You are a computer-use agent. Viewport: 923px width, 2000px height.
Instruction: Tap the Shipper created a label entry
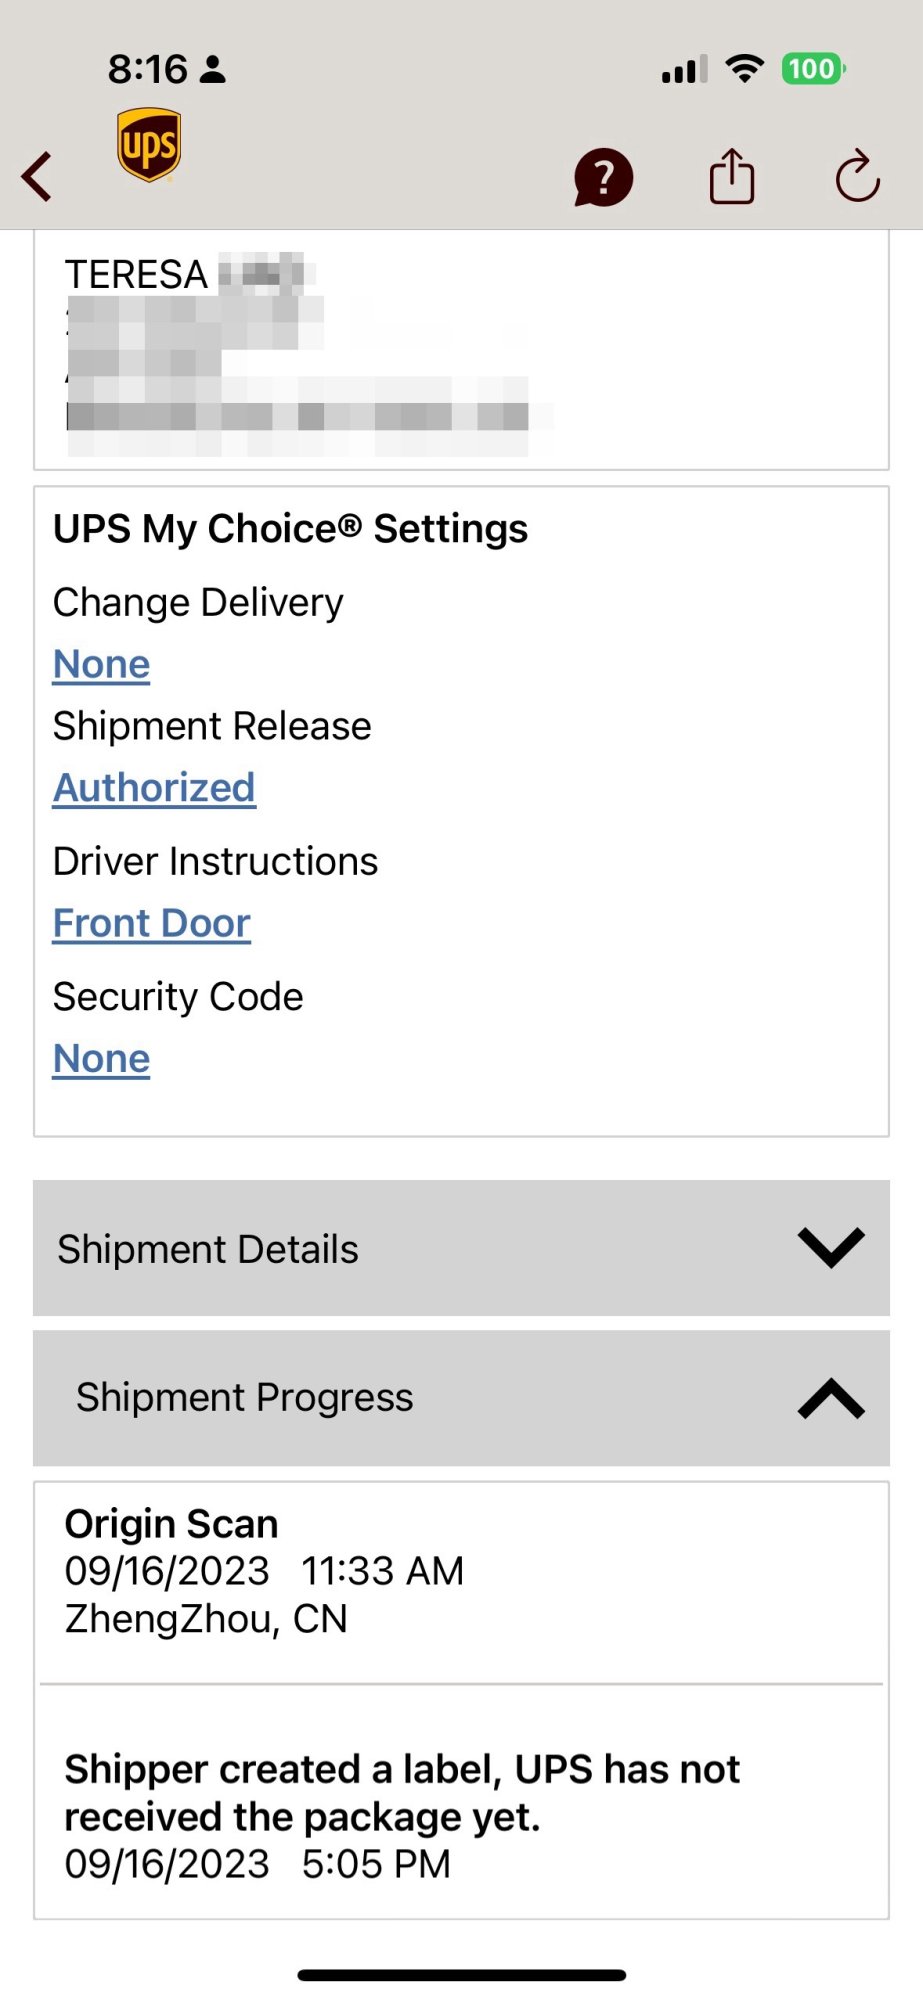pyautogui.click(x=461, y=1815)
